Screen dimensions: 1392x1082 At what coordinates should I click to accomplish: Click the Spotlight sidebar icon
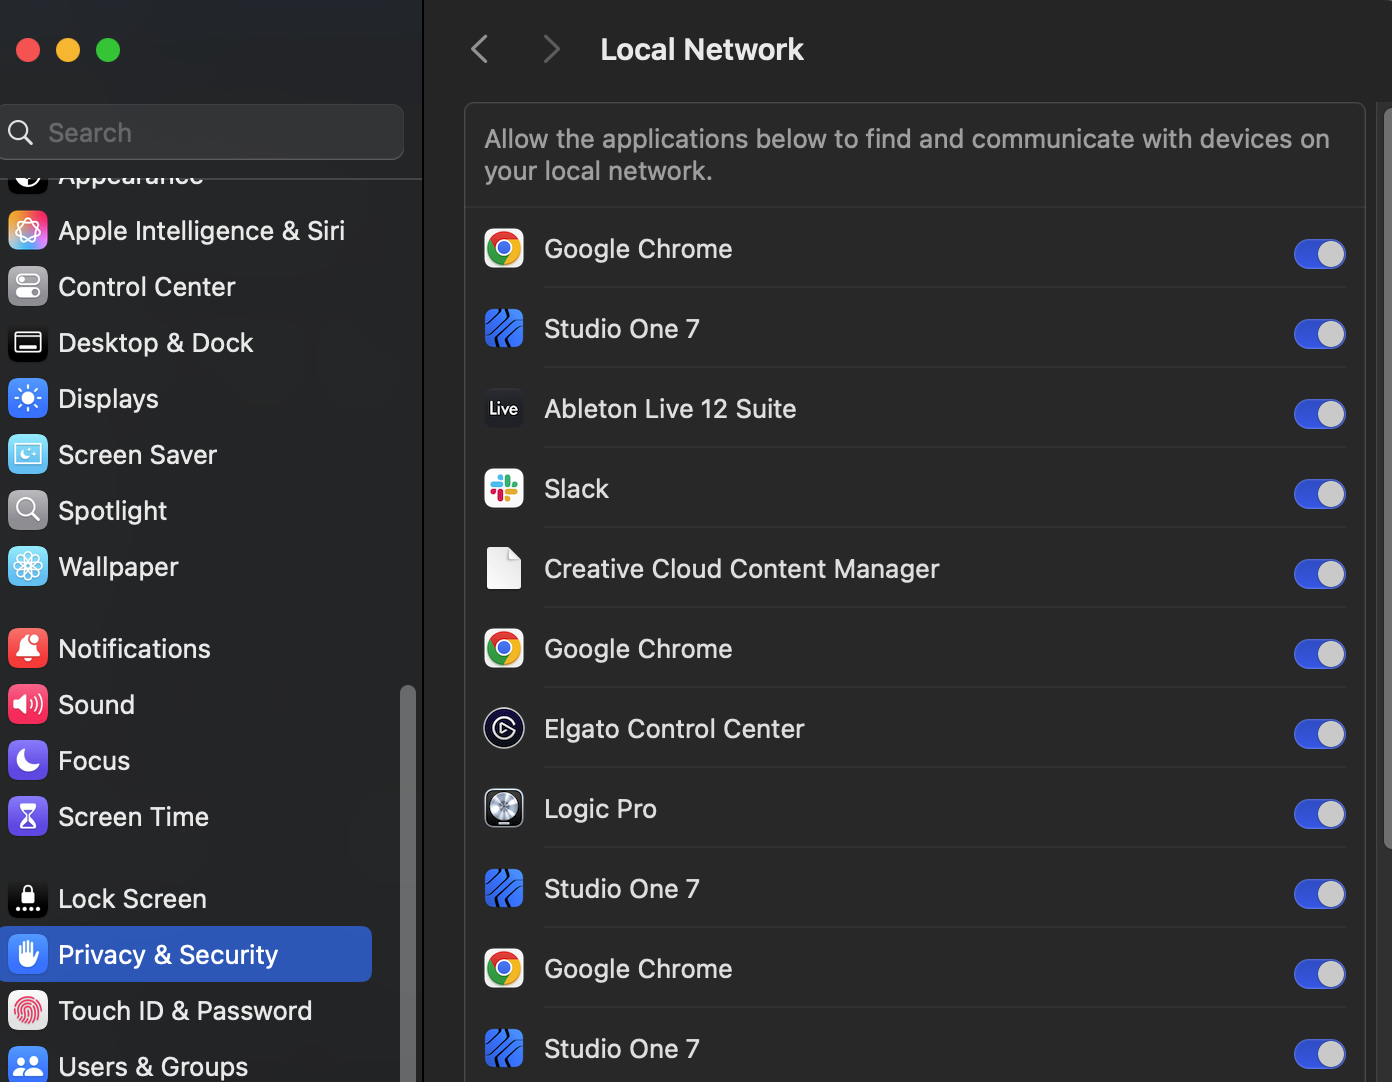point(28,511)
